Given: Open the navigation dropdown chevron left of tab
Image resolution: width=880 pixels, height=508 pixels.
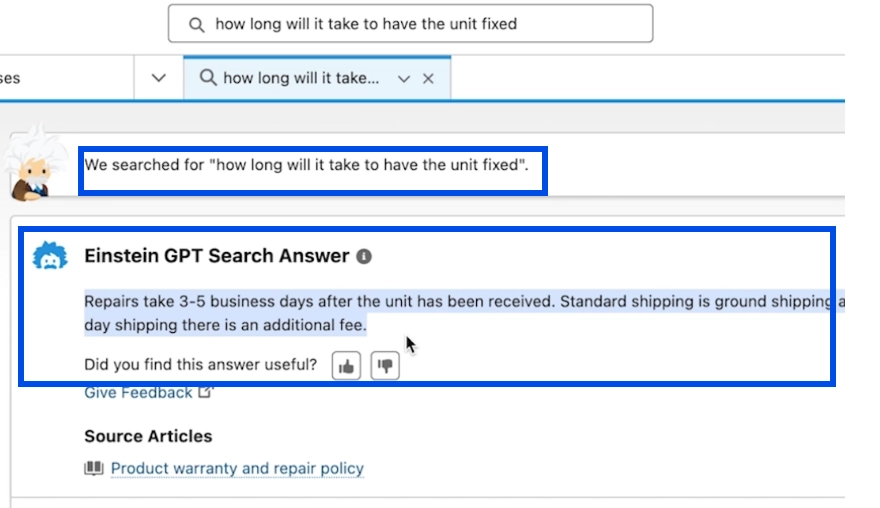Looking at the screenshot, I should coord(159,78).
